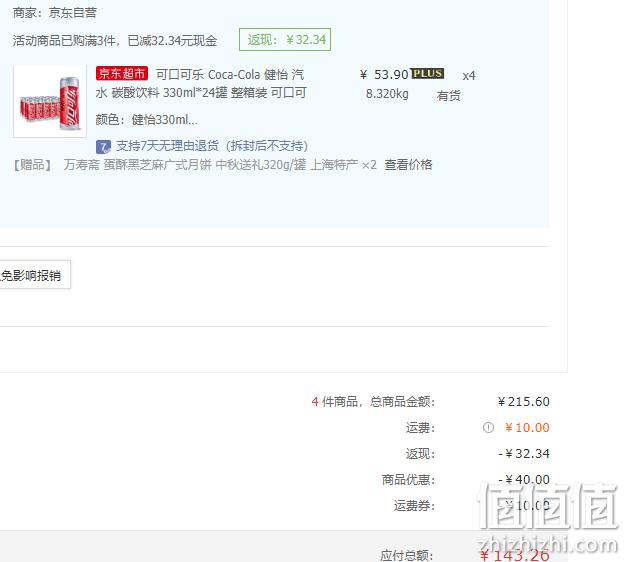
Task: Select the ¥53.90 unit price text
Action: pos(383,74)
